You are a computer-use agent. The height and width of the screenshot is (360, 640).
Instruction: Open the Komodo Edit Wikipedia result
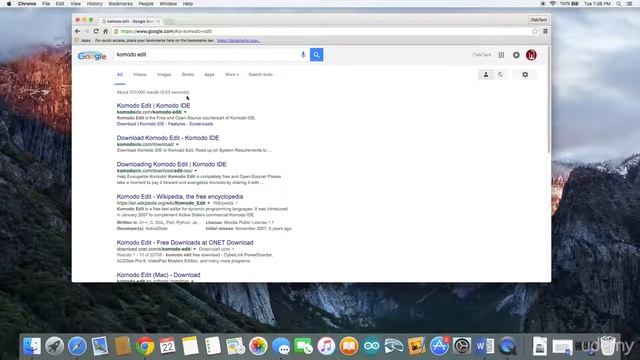click(x=180, y=197)
